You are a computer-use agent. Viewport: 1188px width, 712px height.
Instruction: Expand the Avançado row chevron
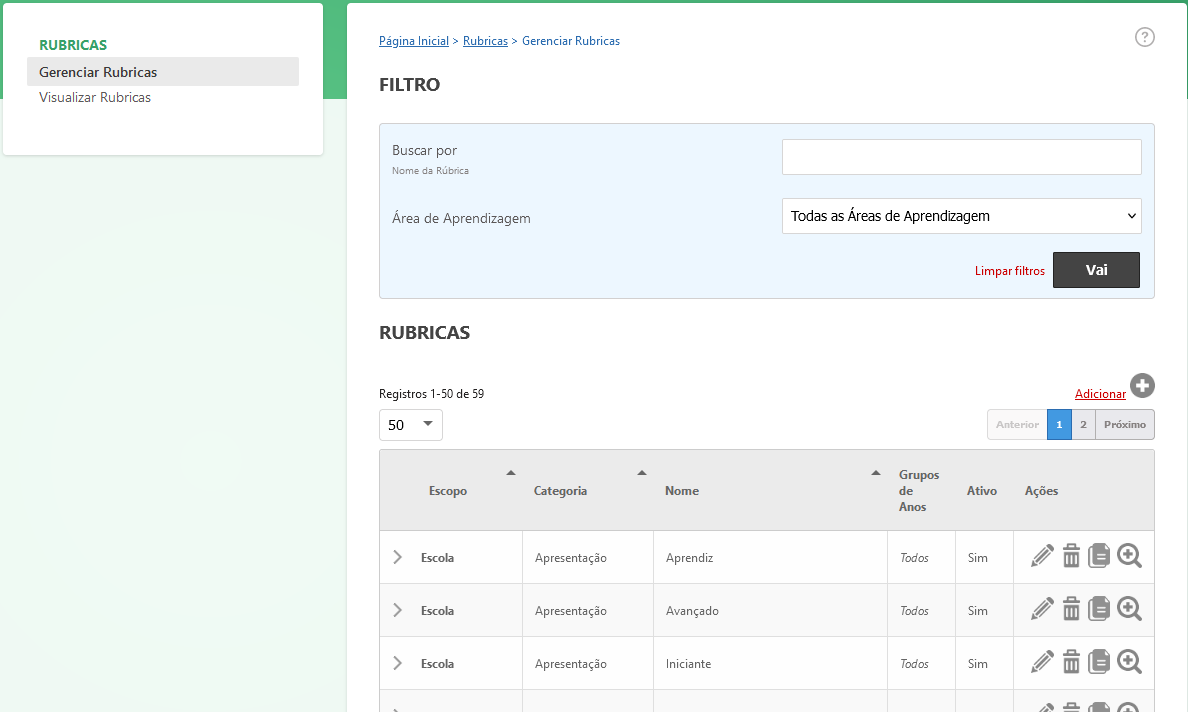click(397, 611)
